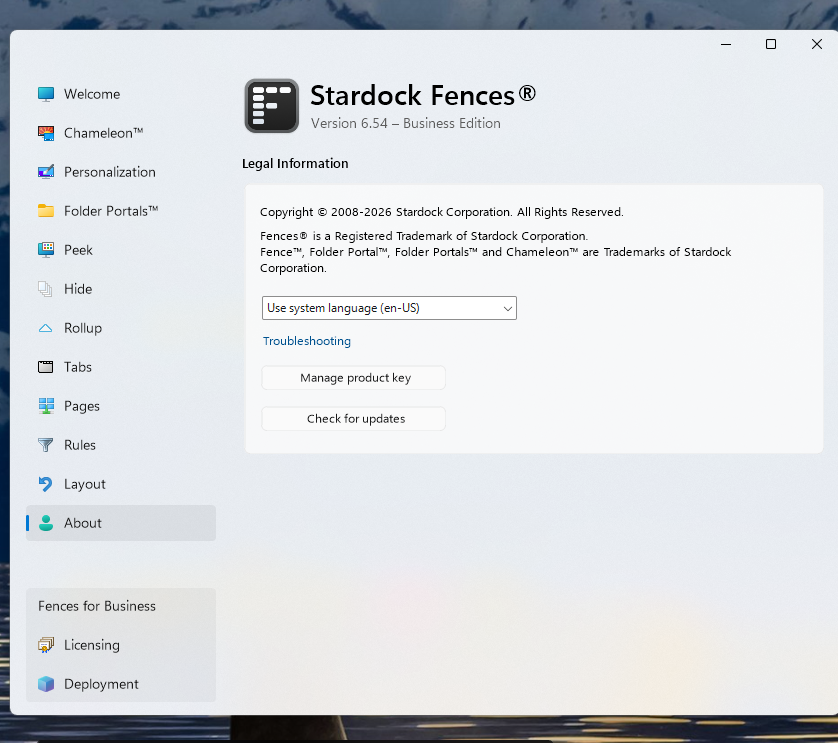Minimize the Fences window
The height and width of the screenshot is (743, 838).
726,44
